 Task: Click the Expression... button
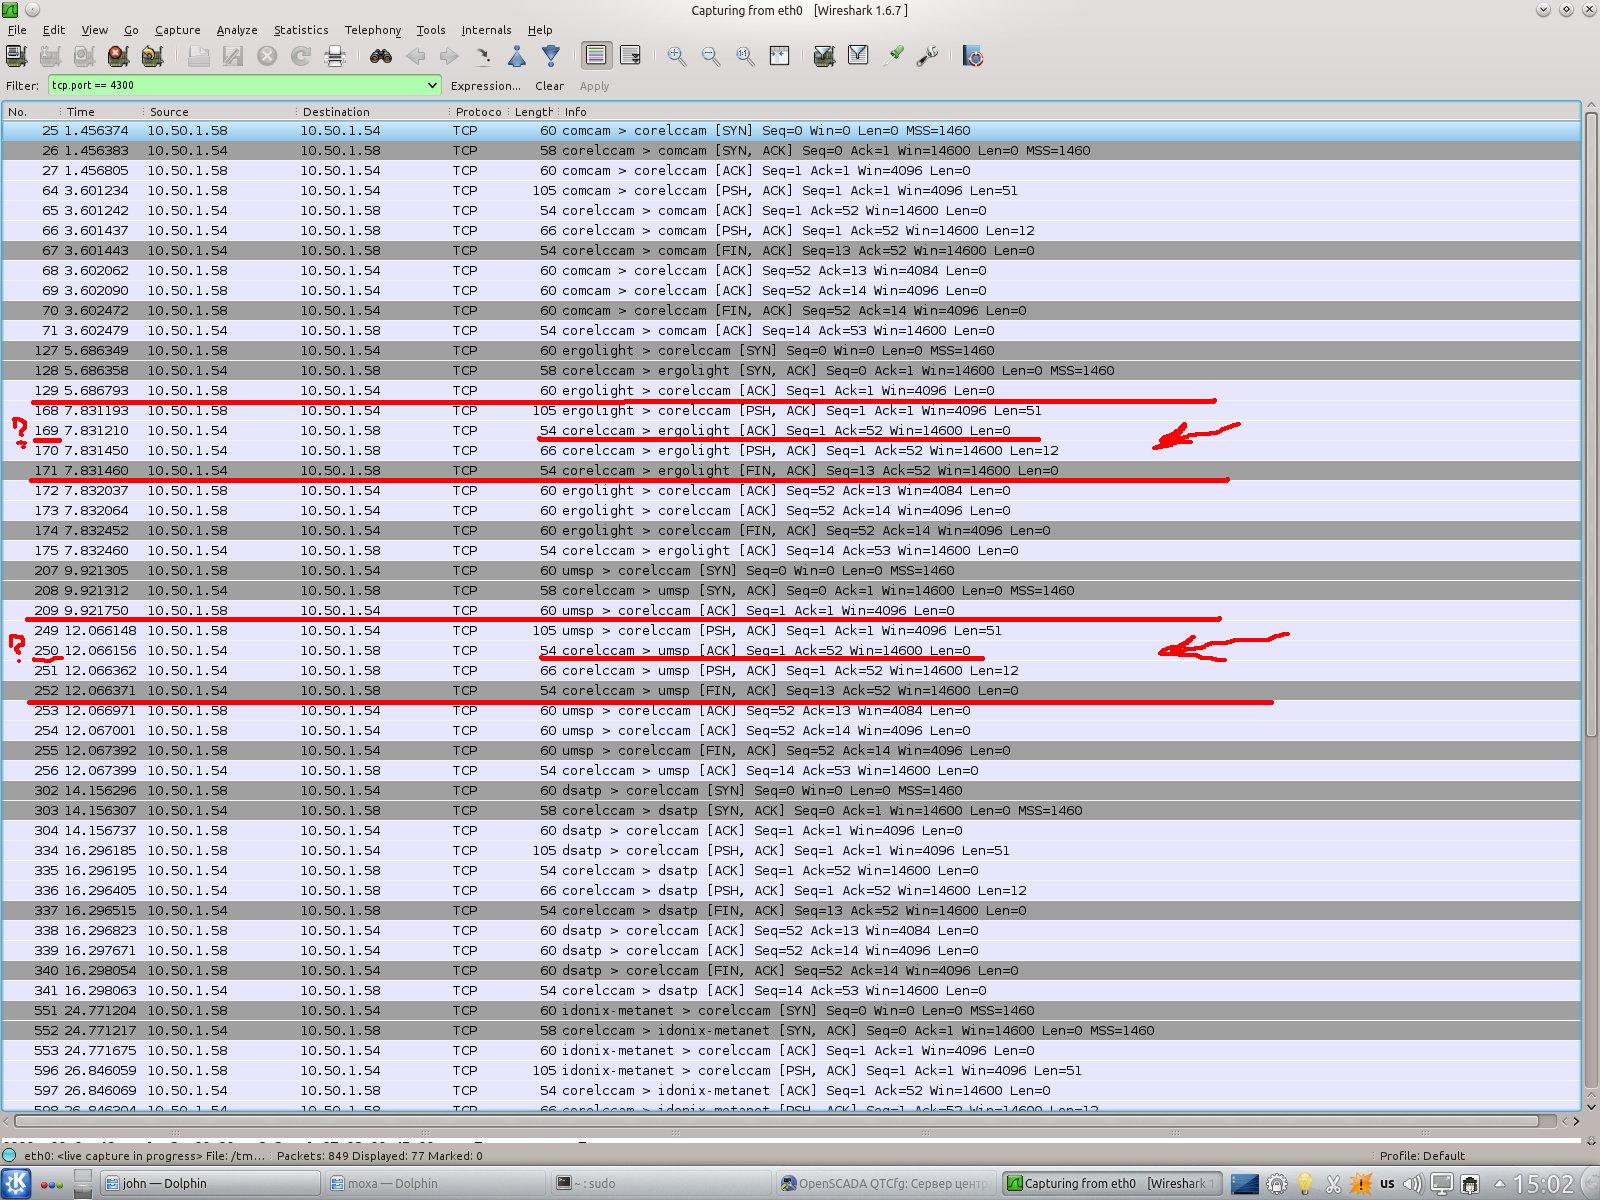(x=485, y=86)
